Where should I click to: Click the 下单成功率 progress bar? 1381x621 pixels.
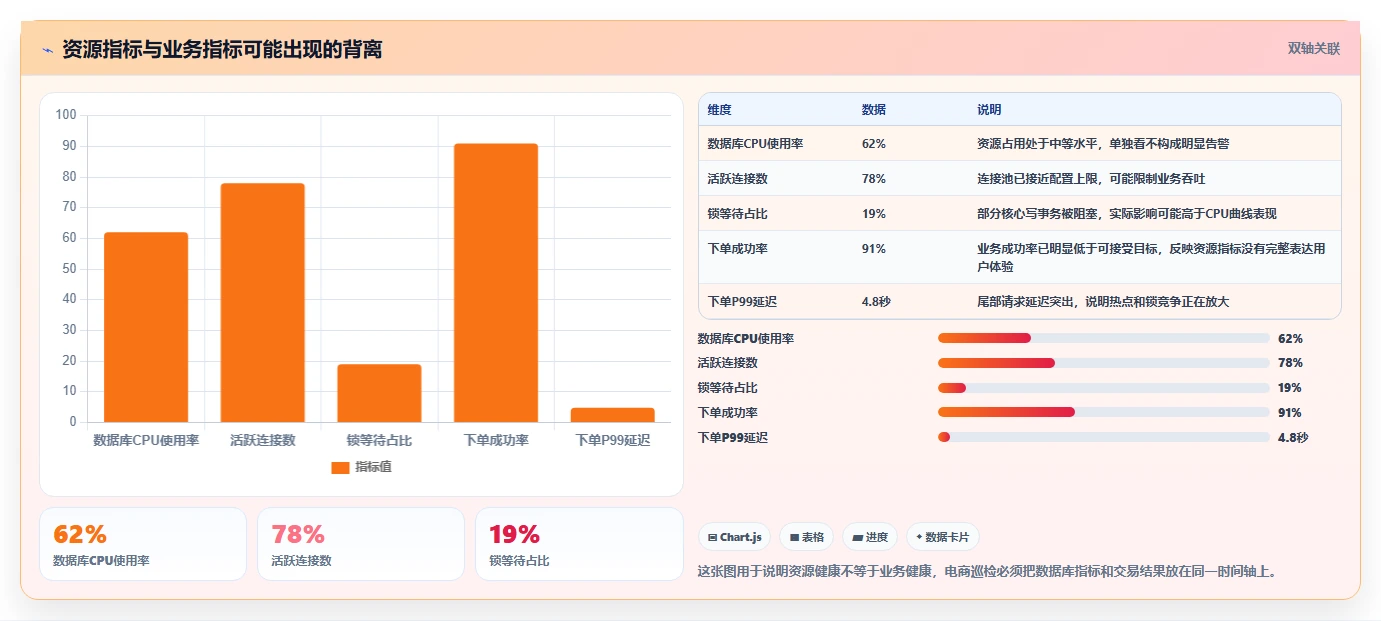[x=1103, y=412]
